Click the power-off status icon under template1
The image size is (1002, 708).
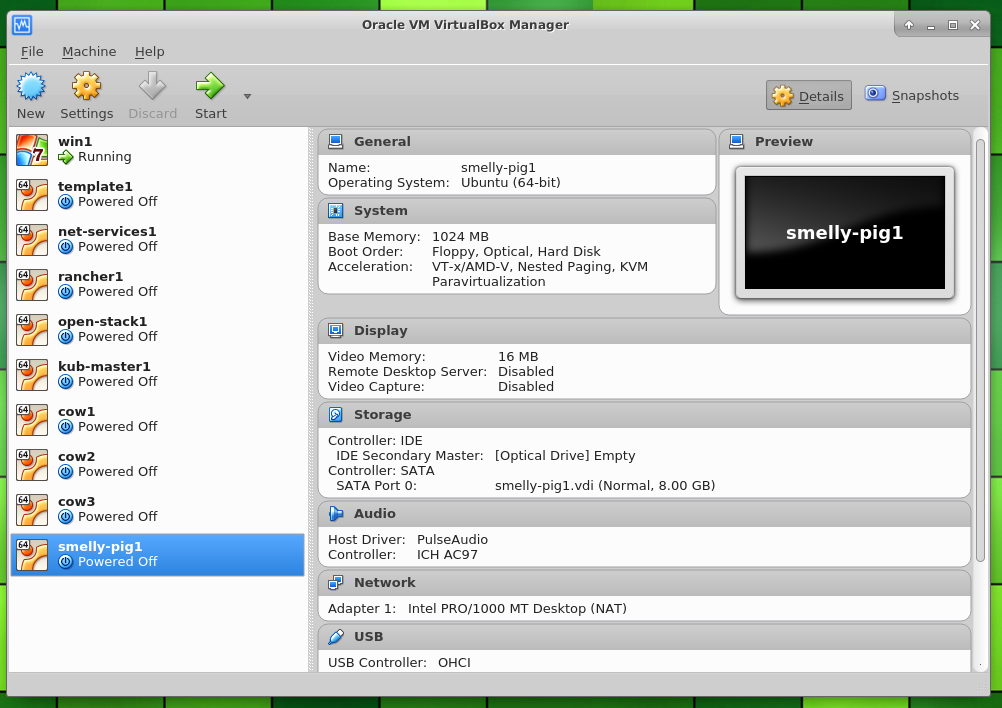click(x=66, y=202)
